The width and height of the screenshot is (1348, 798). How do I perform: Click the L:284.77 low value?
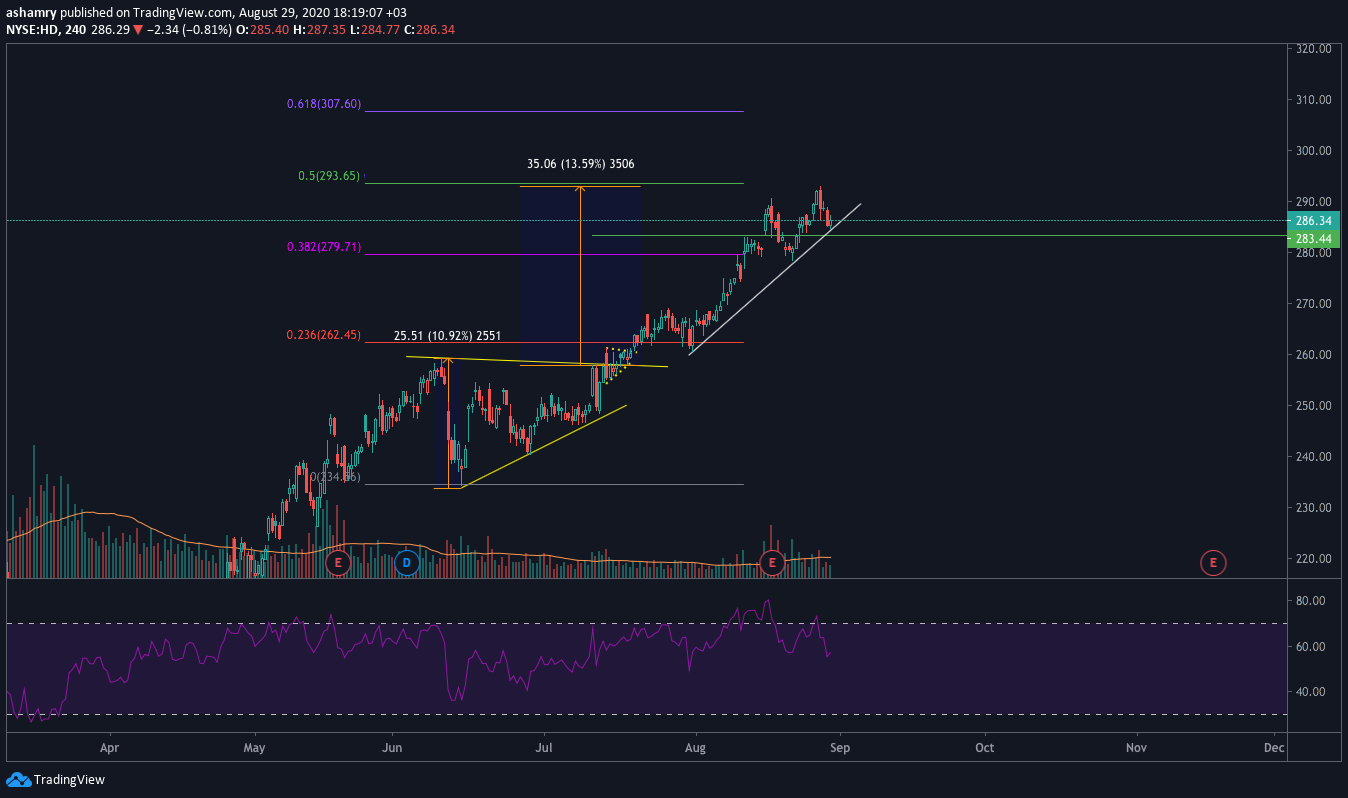click(x=377, y=29)
